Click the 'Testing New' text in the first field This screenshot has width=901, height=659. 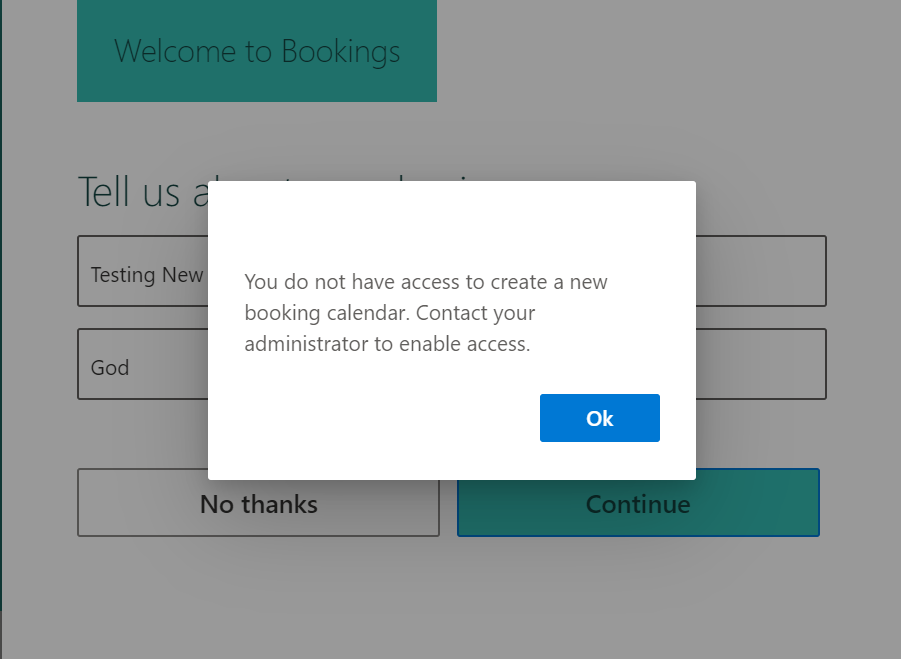point(147,275)
